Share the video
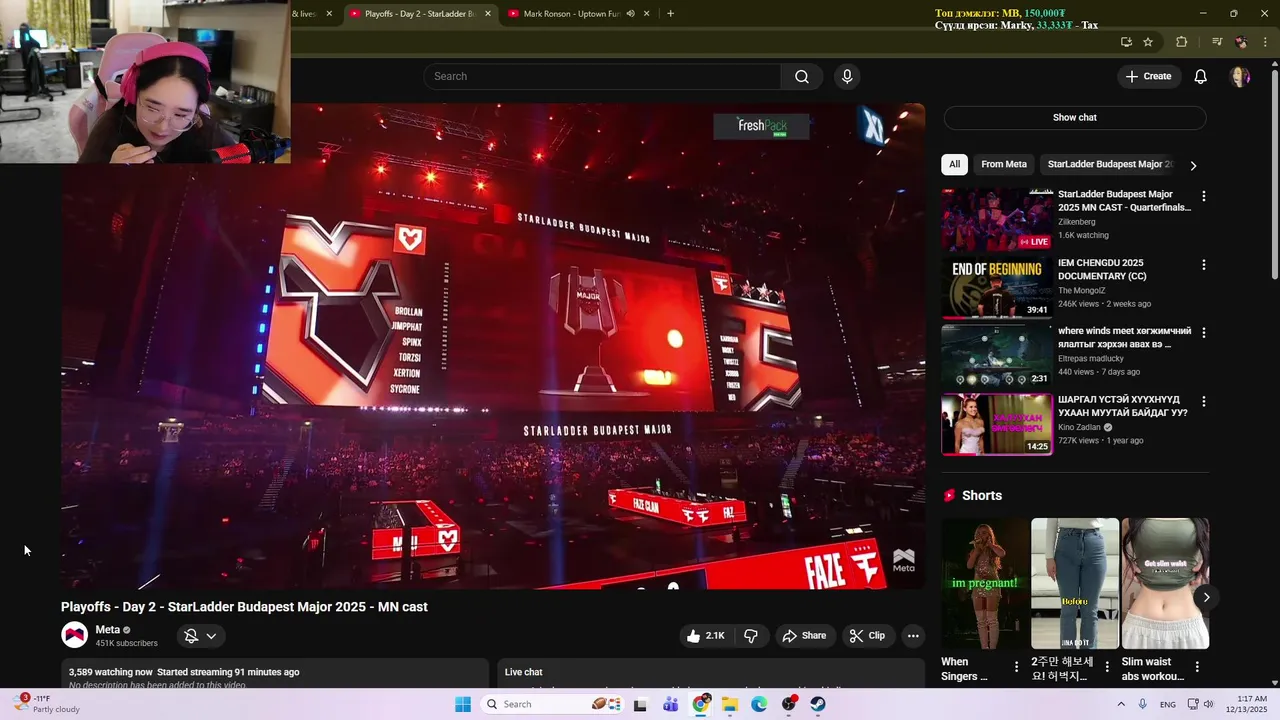The width and height of the screenshot is (1280, 720). pos(804,636)
